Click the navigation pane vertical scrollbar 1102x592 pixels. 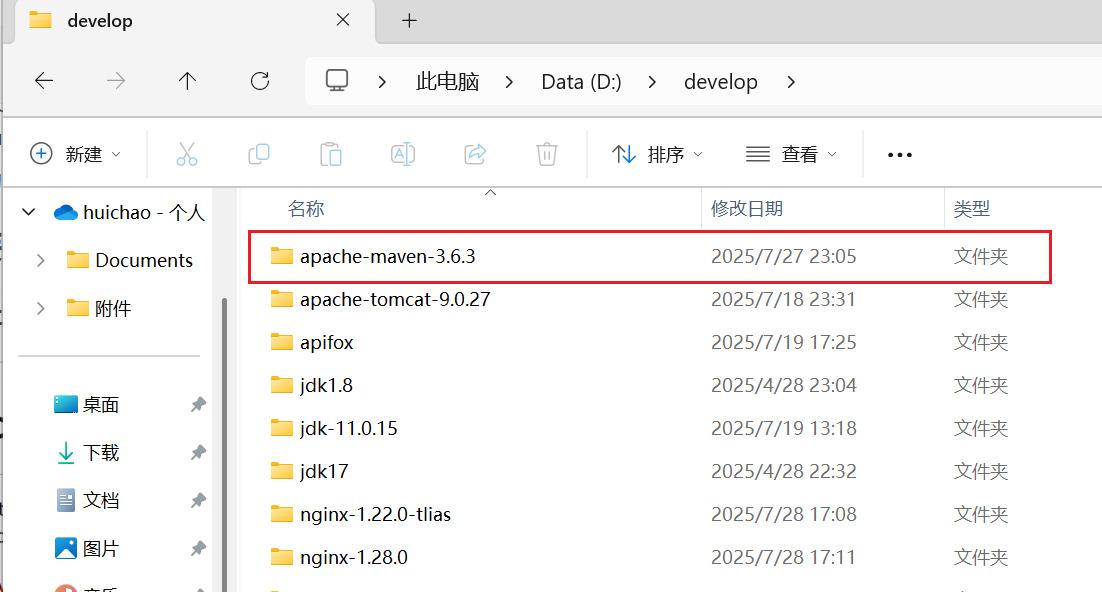(x=224, y=444)
